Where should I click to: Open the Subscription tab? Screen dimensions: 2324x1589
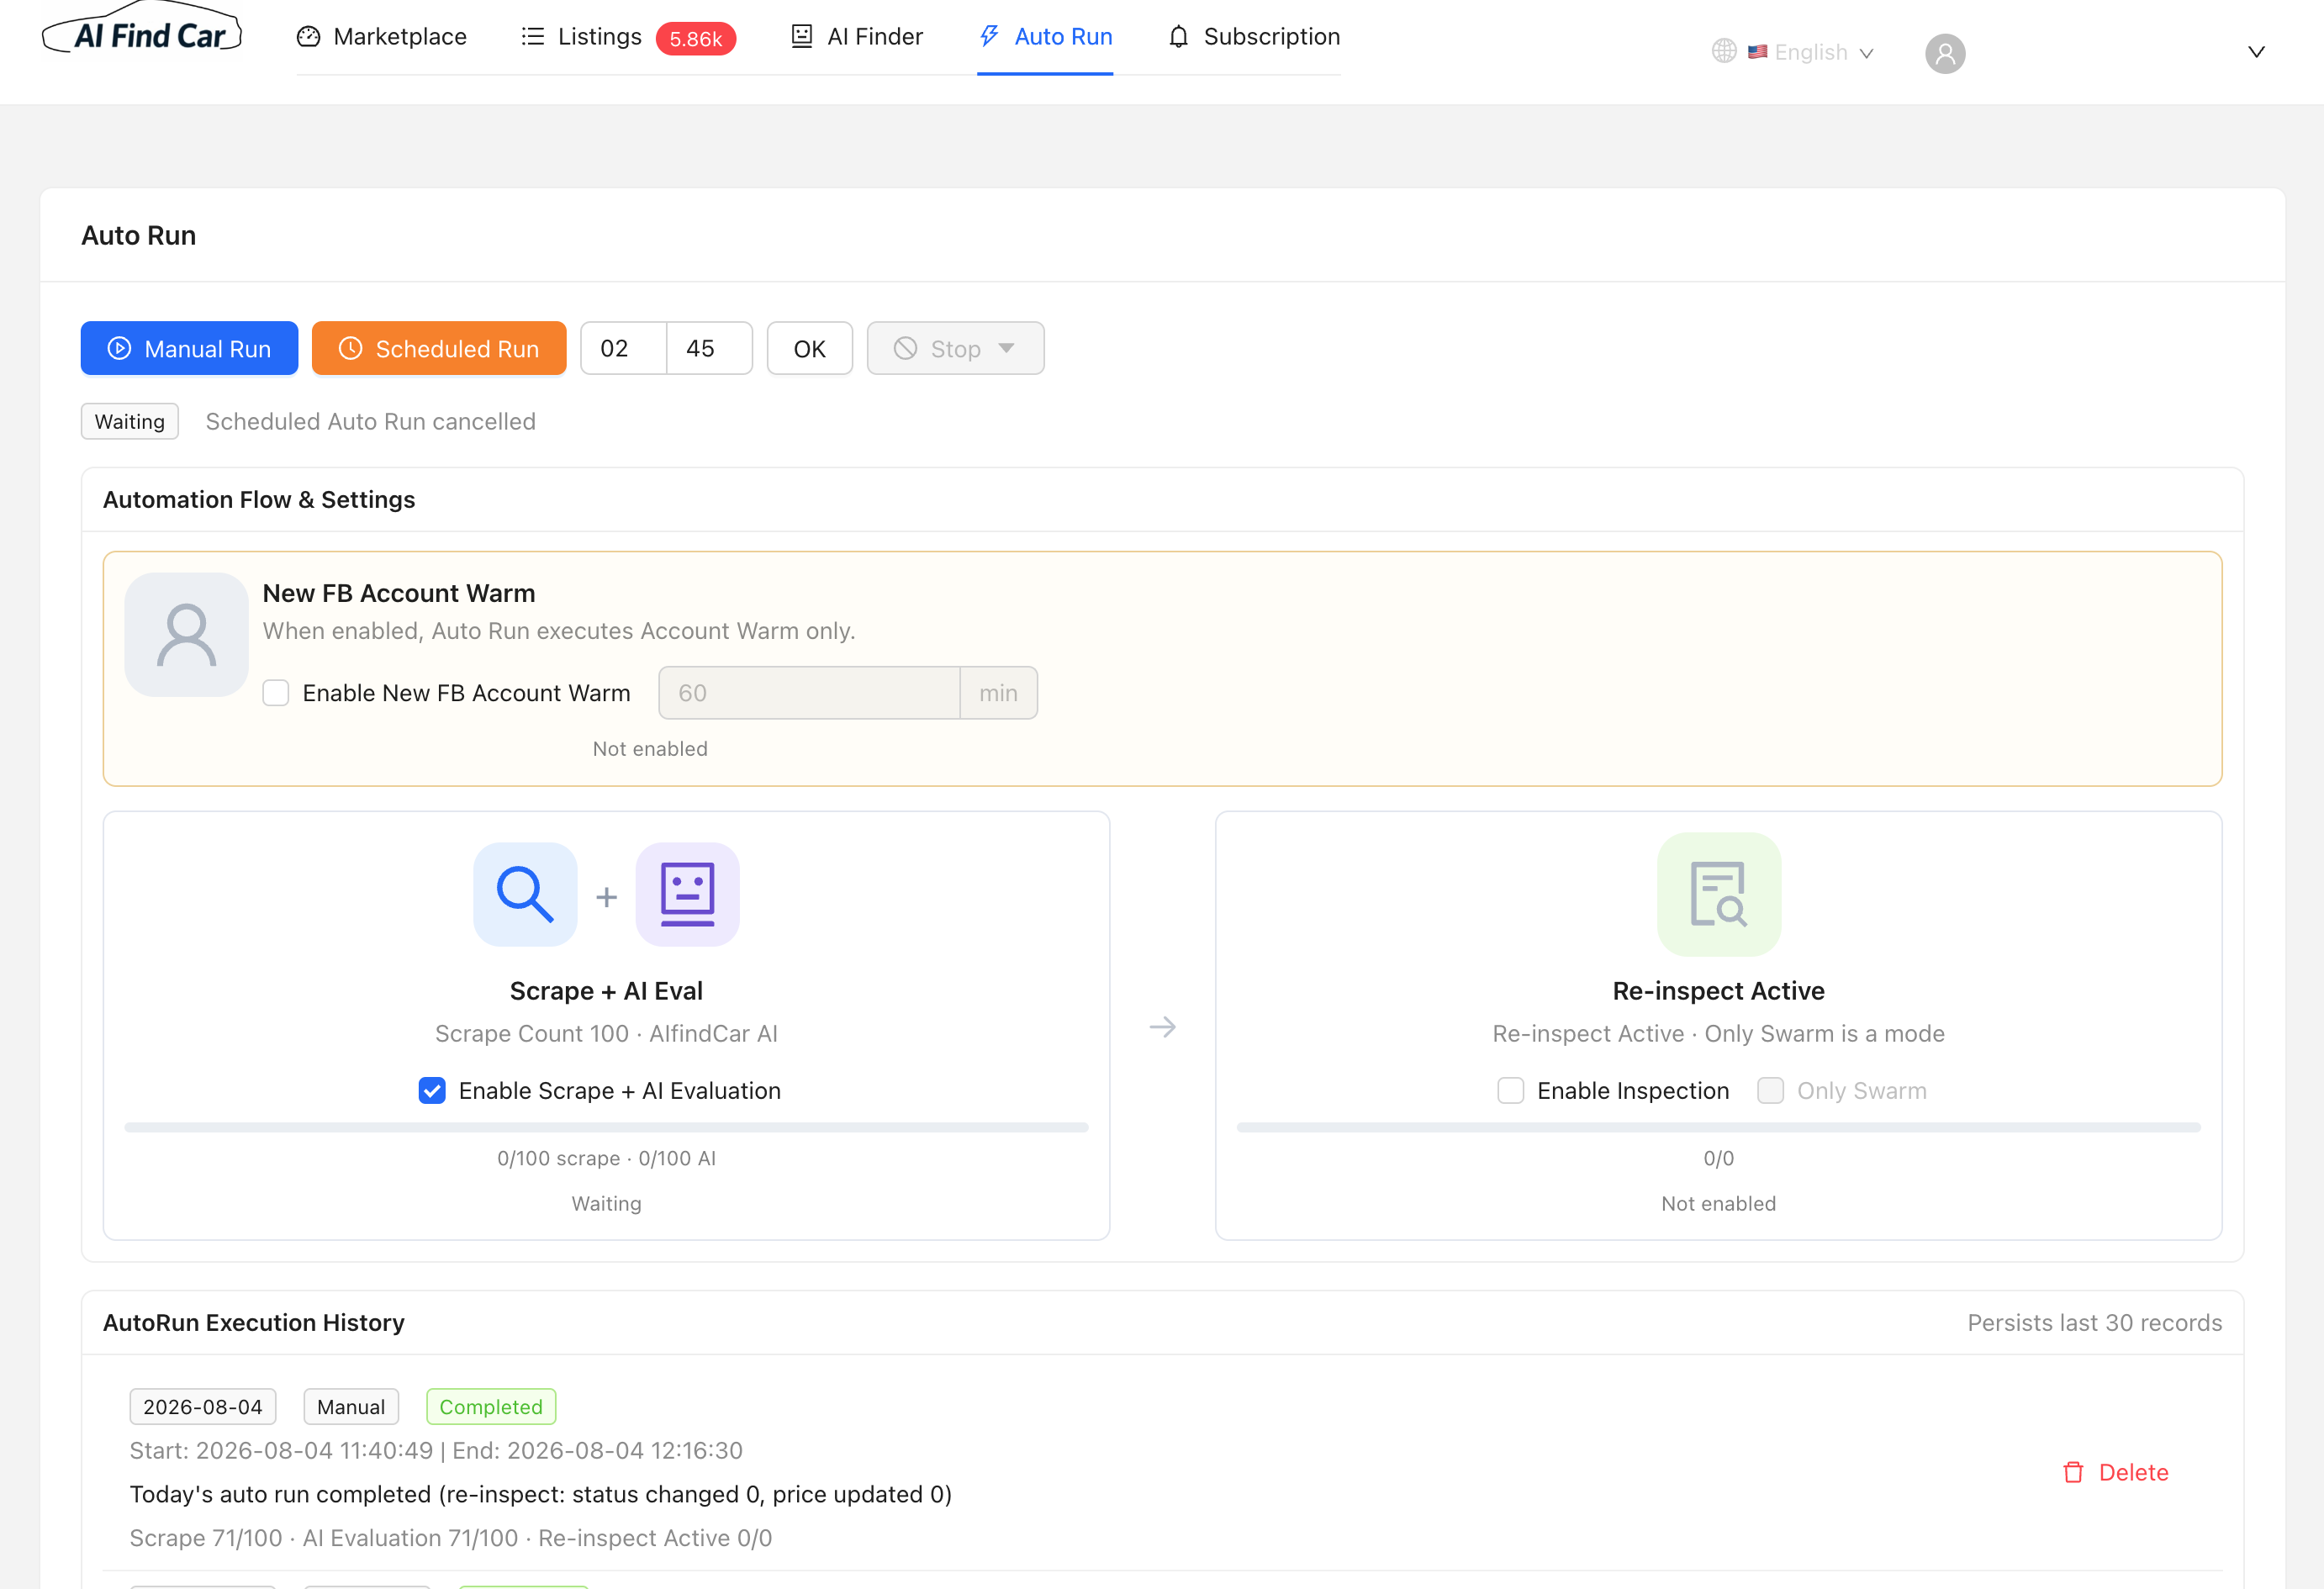click(1254, 37)
